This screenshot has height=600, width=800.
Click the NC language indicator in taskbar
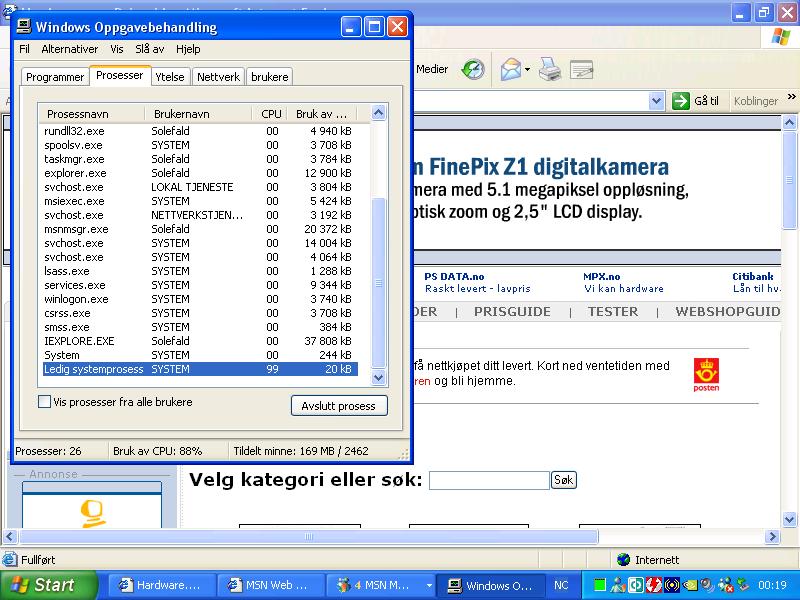tap(561, 586)
